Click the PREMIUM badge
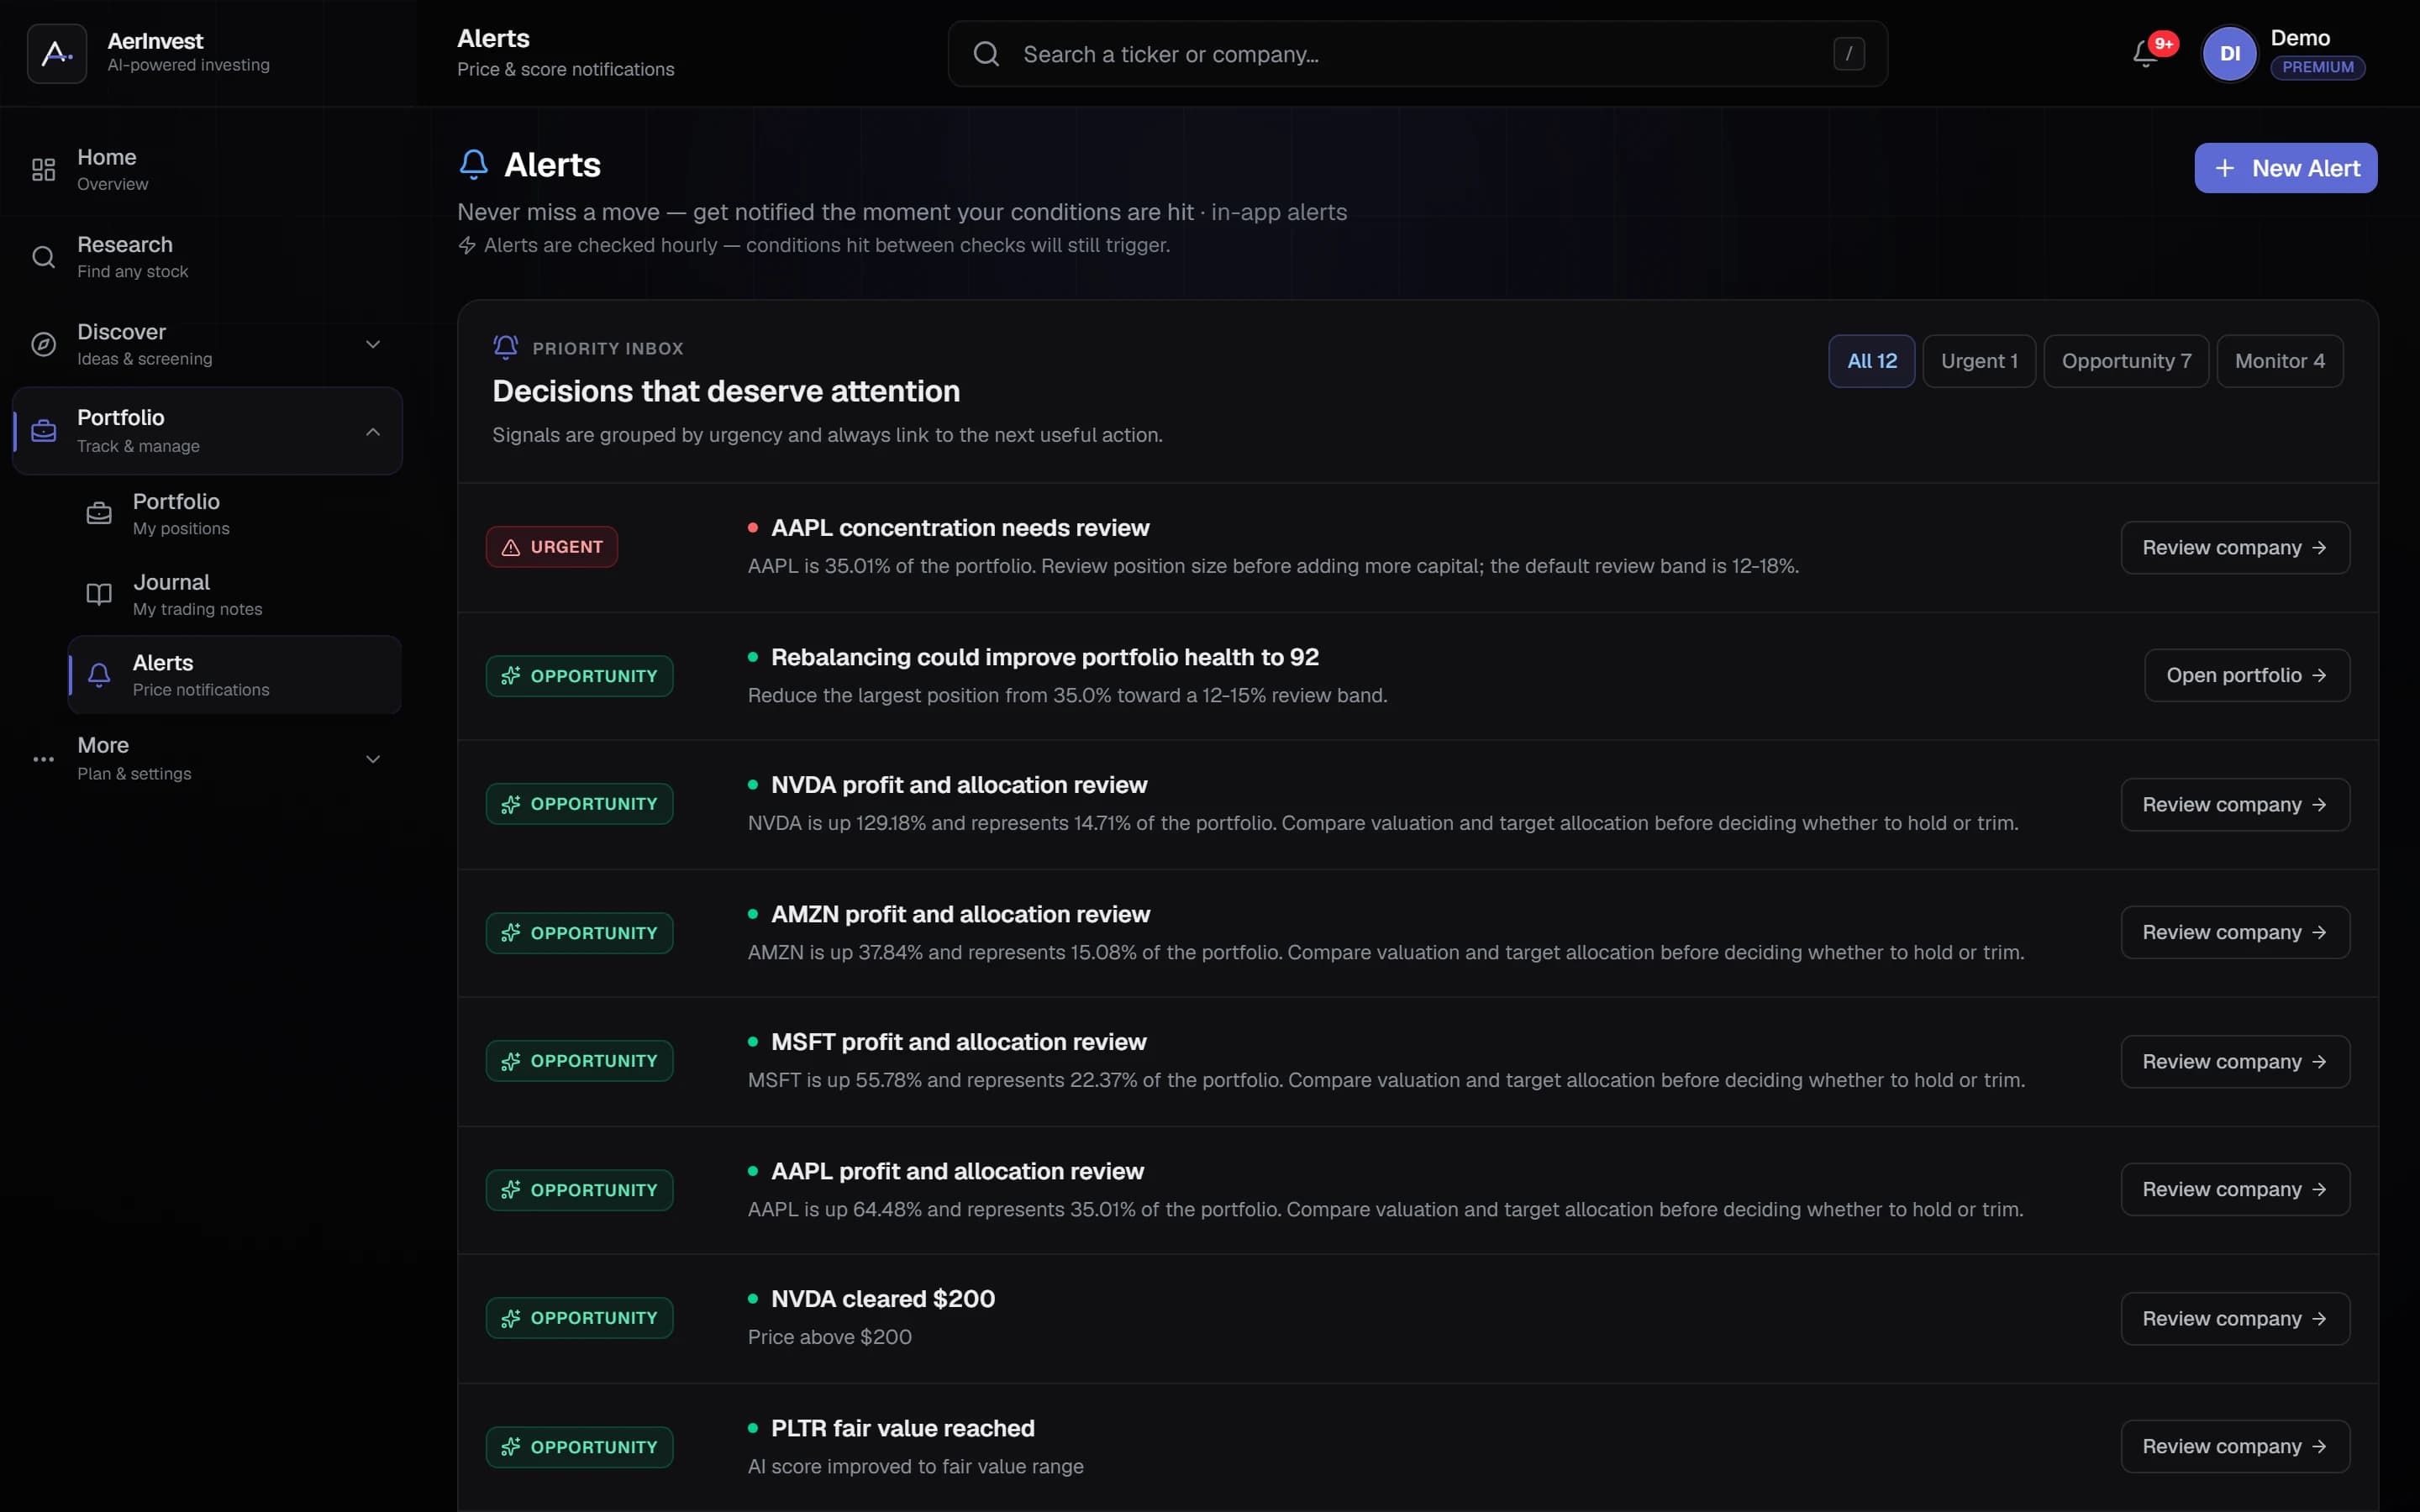Screen dimensions: 2420x1512 point(2317,67)
